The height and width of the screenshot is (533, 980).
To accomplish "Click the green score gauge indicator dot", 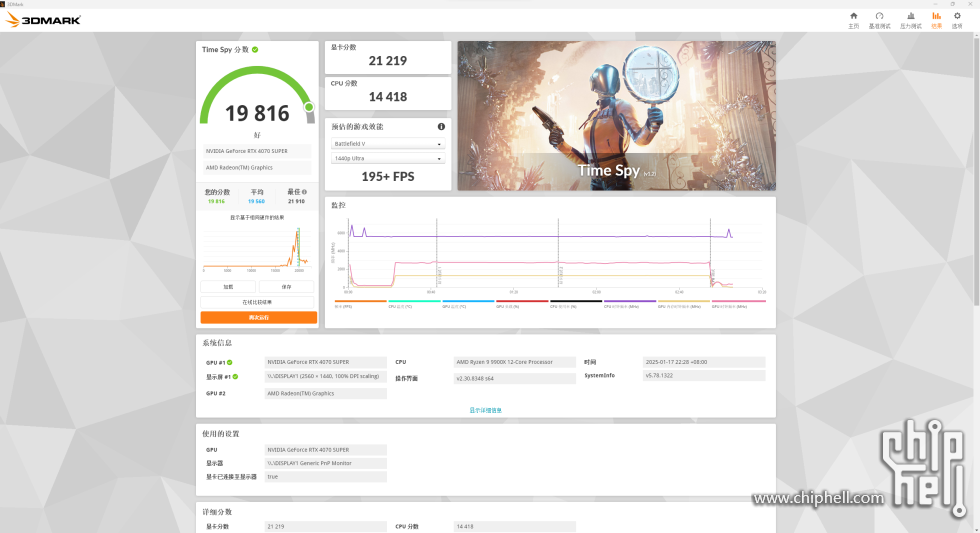I will [309, 107].
